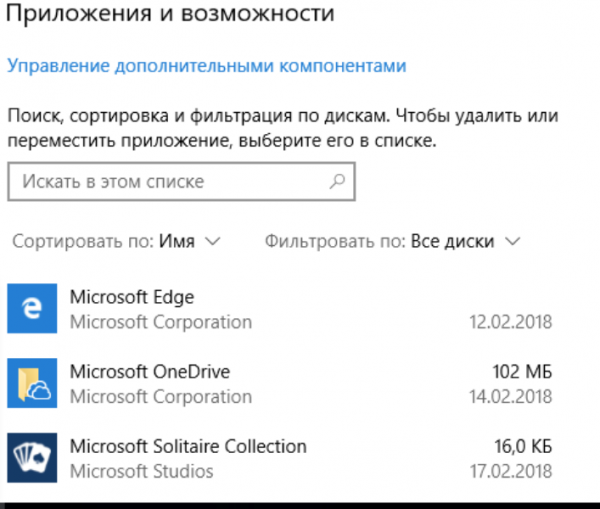Screen dimensions: 600x509
Task: Open Управление дополнительными компонентами link
Action: [x=207, y=65]
